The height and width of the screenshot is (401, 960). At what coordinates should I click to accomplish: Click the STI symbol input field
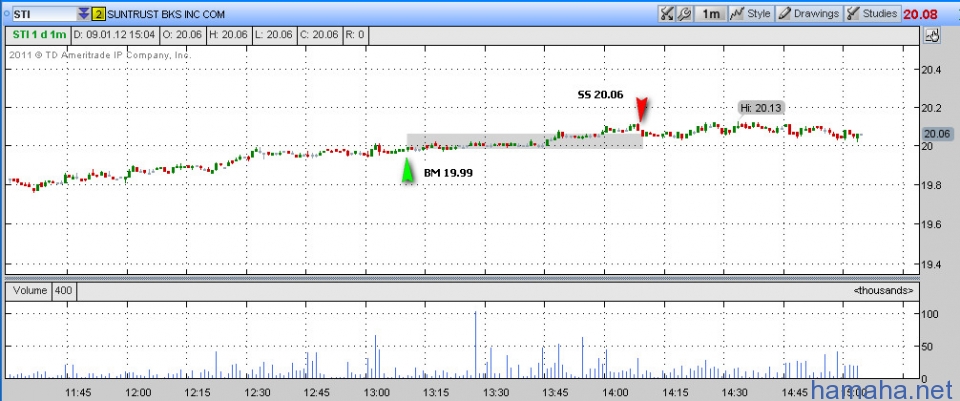pyautogui.click(x=44, y=13)
